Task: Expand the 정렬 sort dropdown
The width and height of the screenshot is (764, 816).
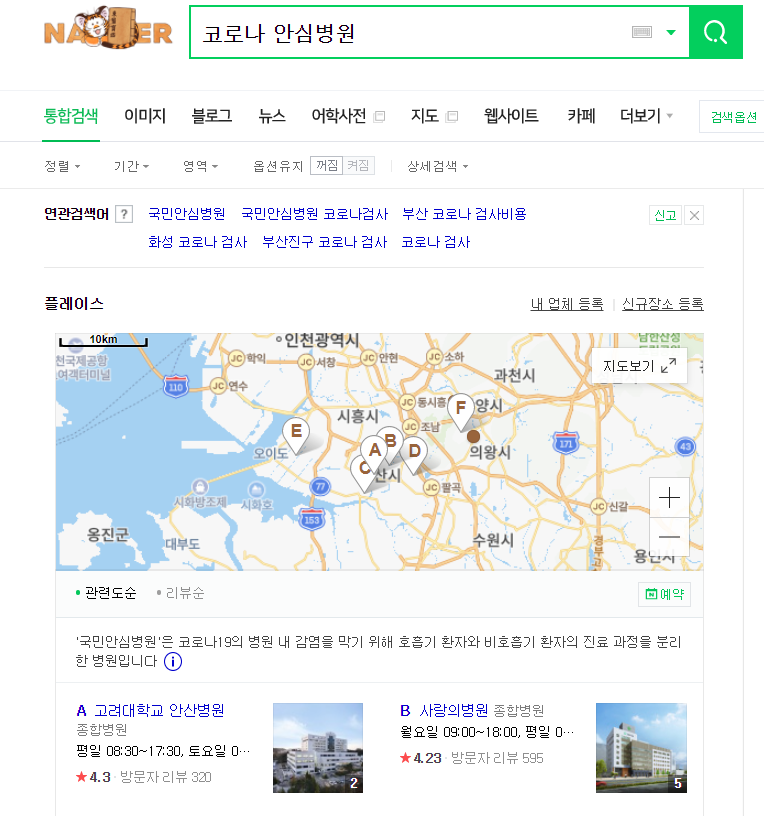Action: (62, 166)
